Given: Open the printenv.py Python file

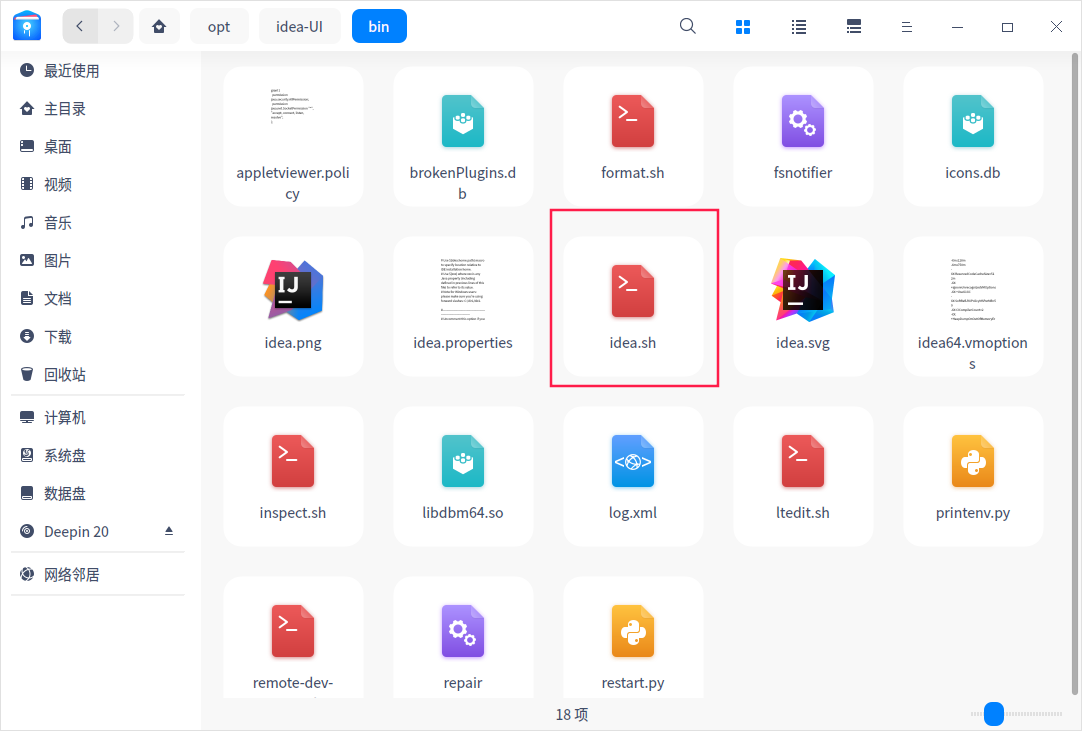Looking at the screenshot, I should pos(972,476).
